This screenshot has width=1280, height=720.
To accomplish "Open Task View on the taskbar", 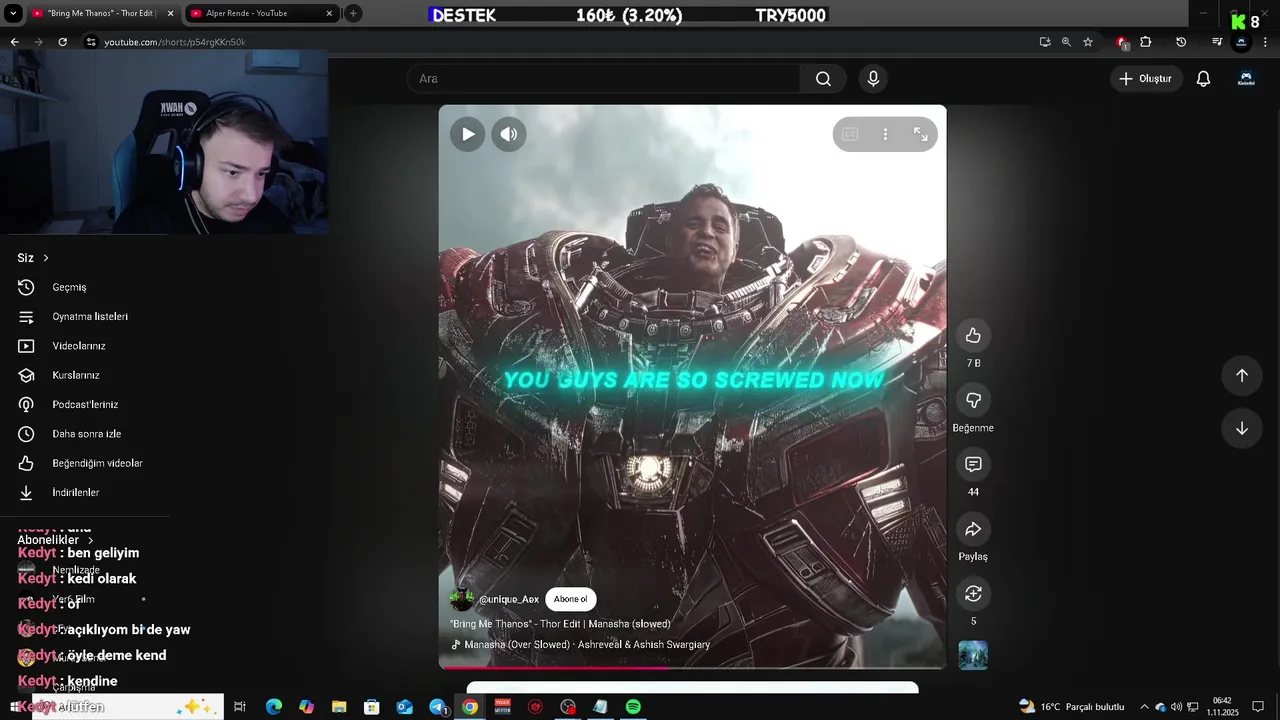I will point(240,707).
